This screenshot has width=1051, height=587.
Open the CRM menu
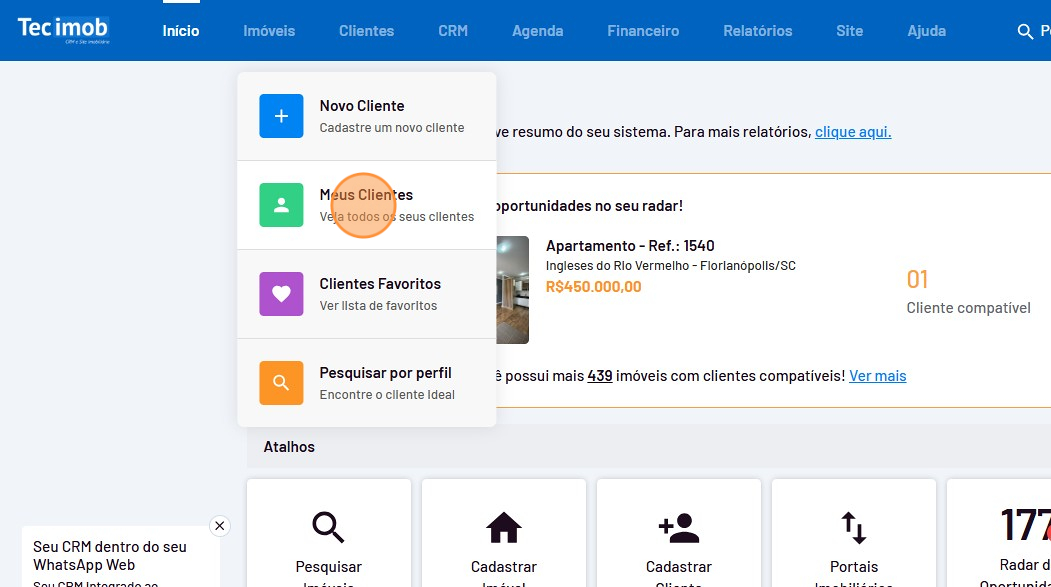point(452,31)
